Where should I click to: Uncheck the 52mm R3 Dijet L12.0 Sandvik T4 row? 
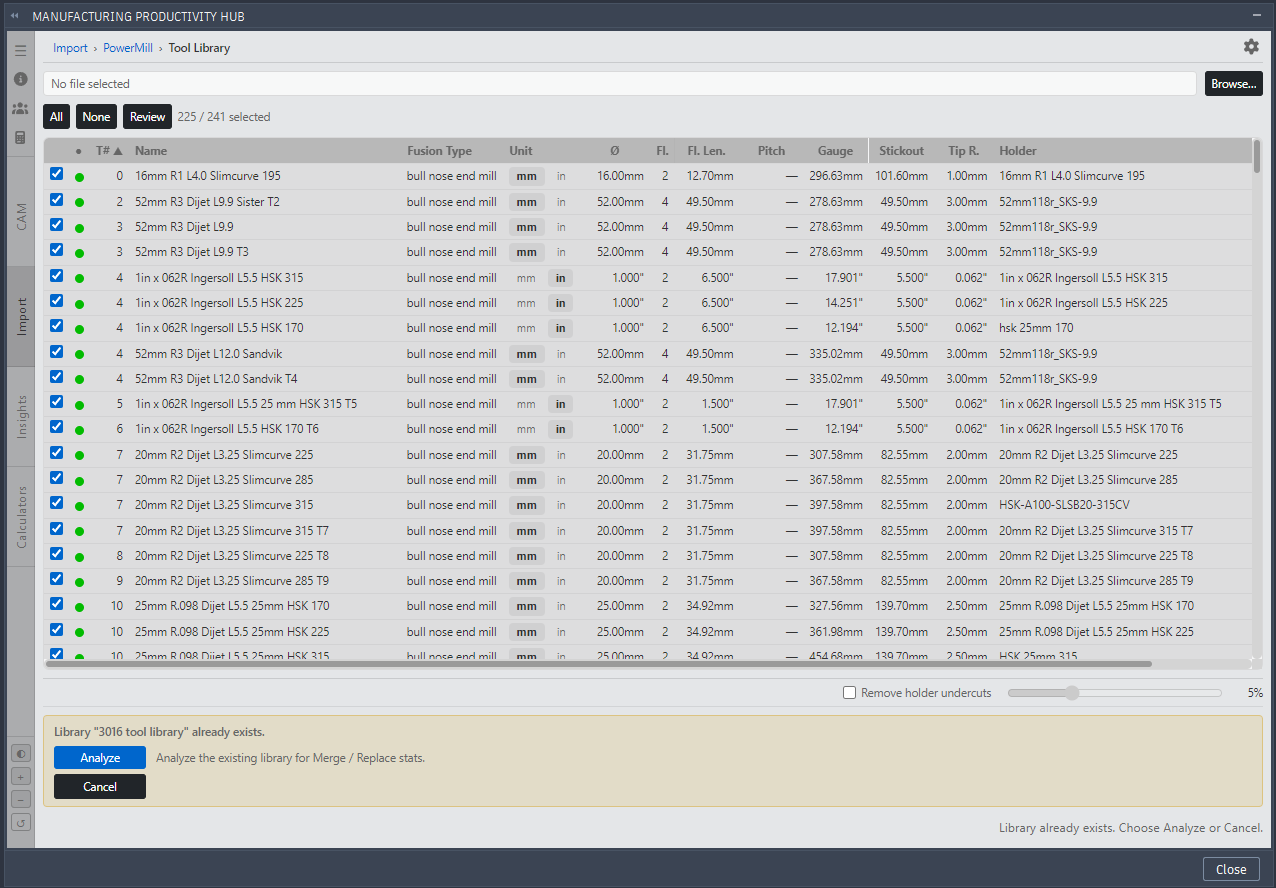point(57,377)
